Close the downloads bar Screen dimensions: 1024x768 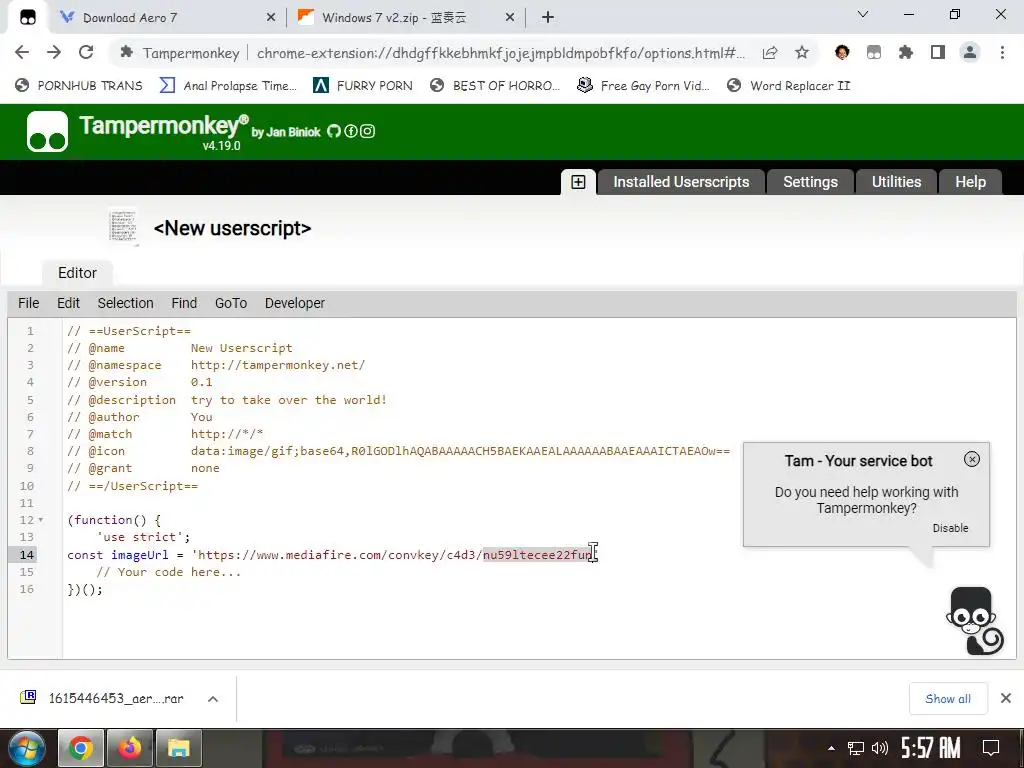[x=1006, y=699]
